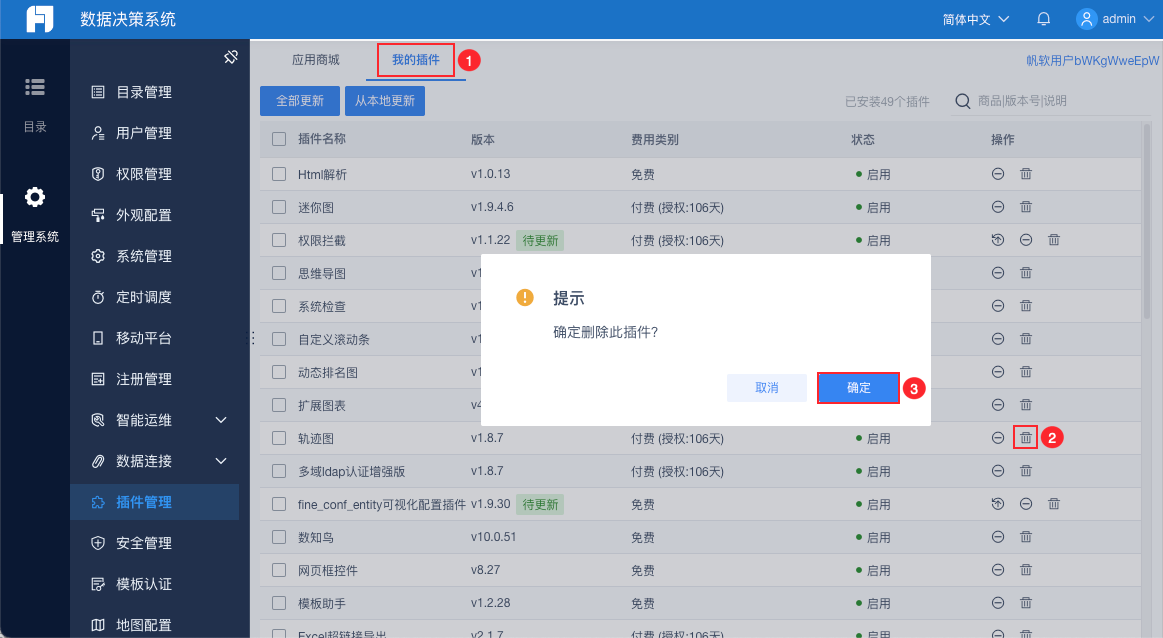Click the admin user avatar icon
The width and height of the screenshot is (1163, 638).
pyautogui.click(x=1087, y=19)
